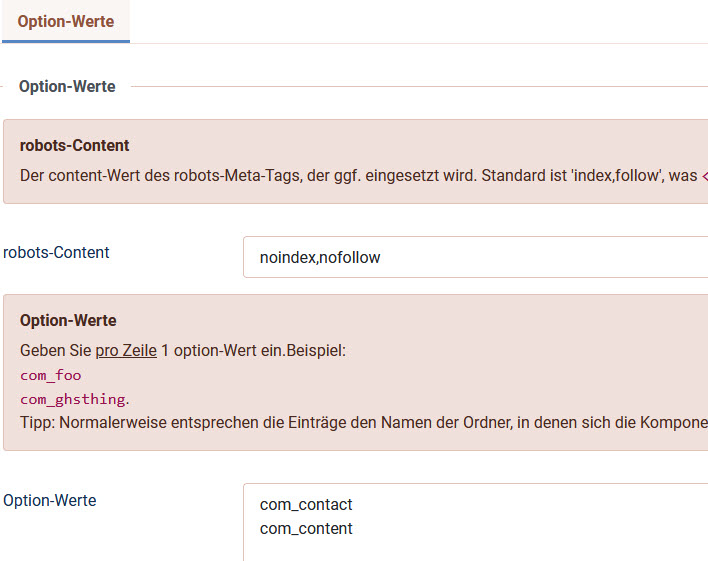The image size is (708, 561).
Task: Click the 'Tipp: Normalerweise' hint line
Action: (90, 422)
